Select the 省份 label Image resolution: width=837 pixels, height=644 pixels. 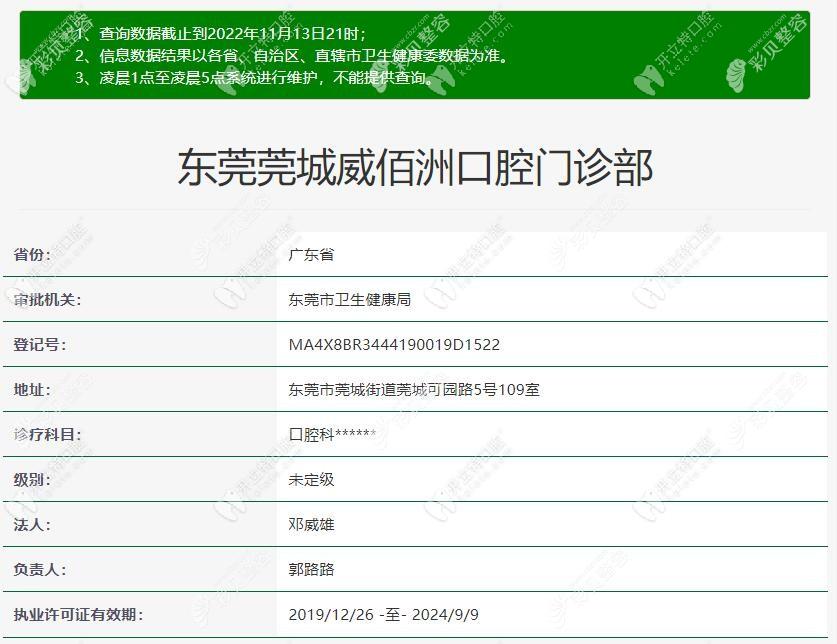tap(32, 255)
